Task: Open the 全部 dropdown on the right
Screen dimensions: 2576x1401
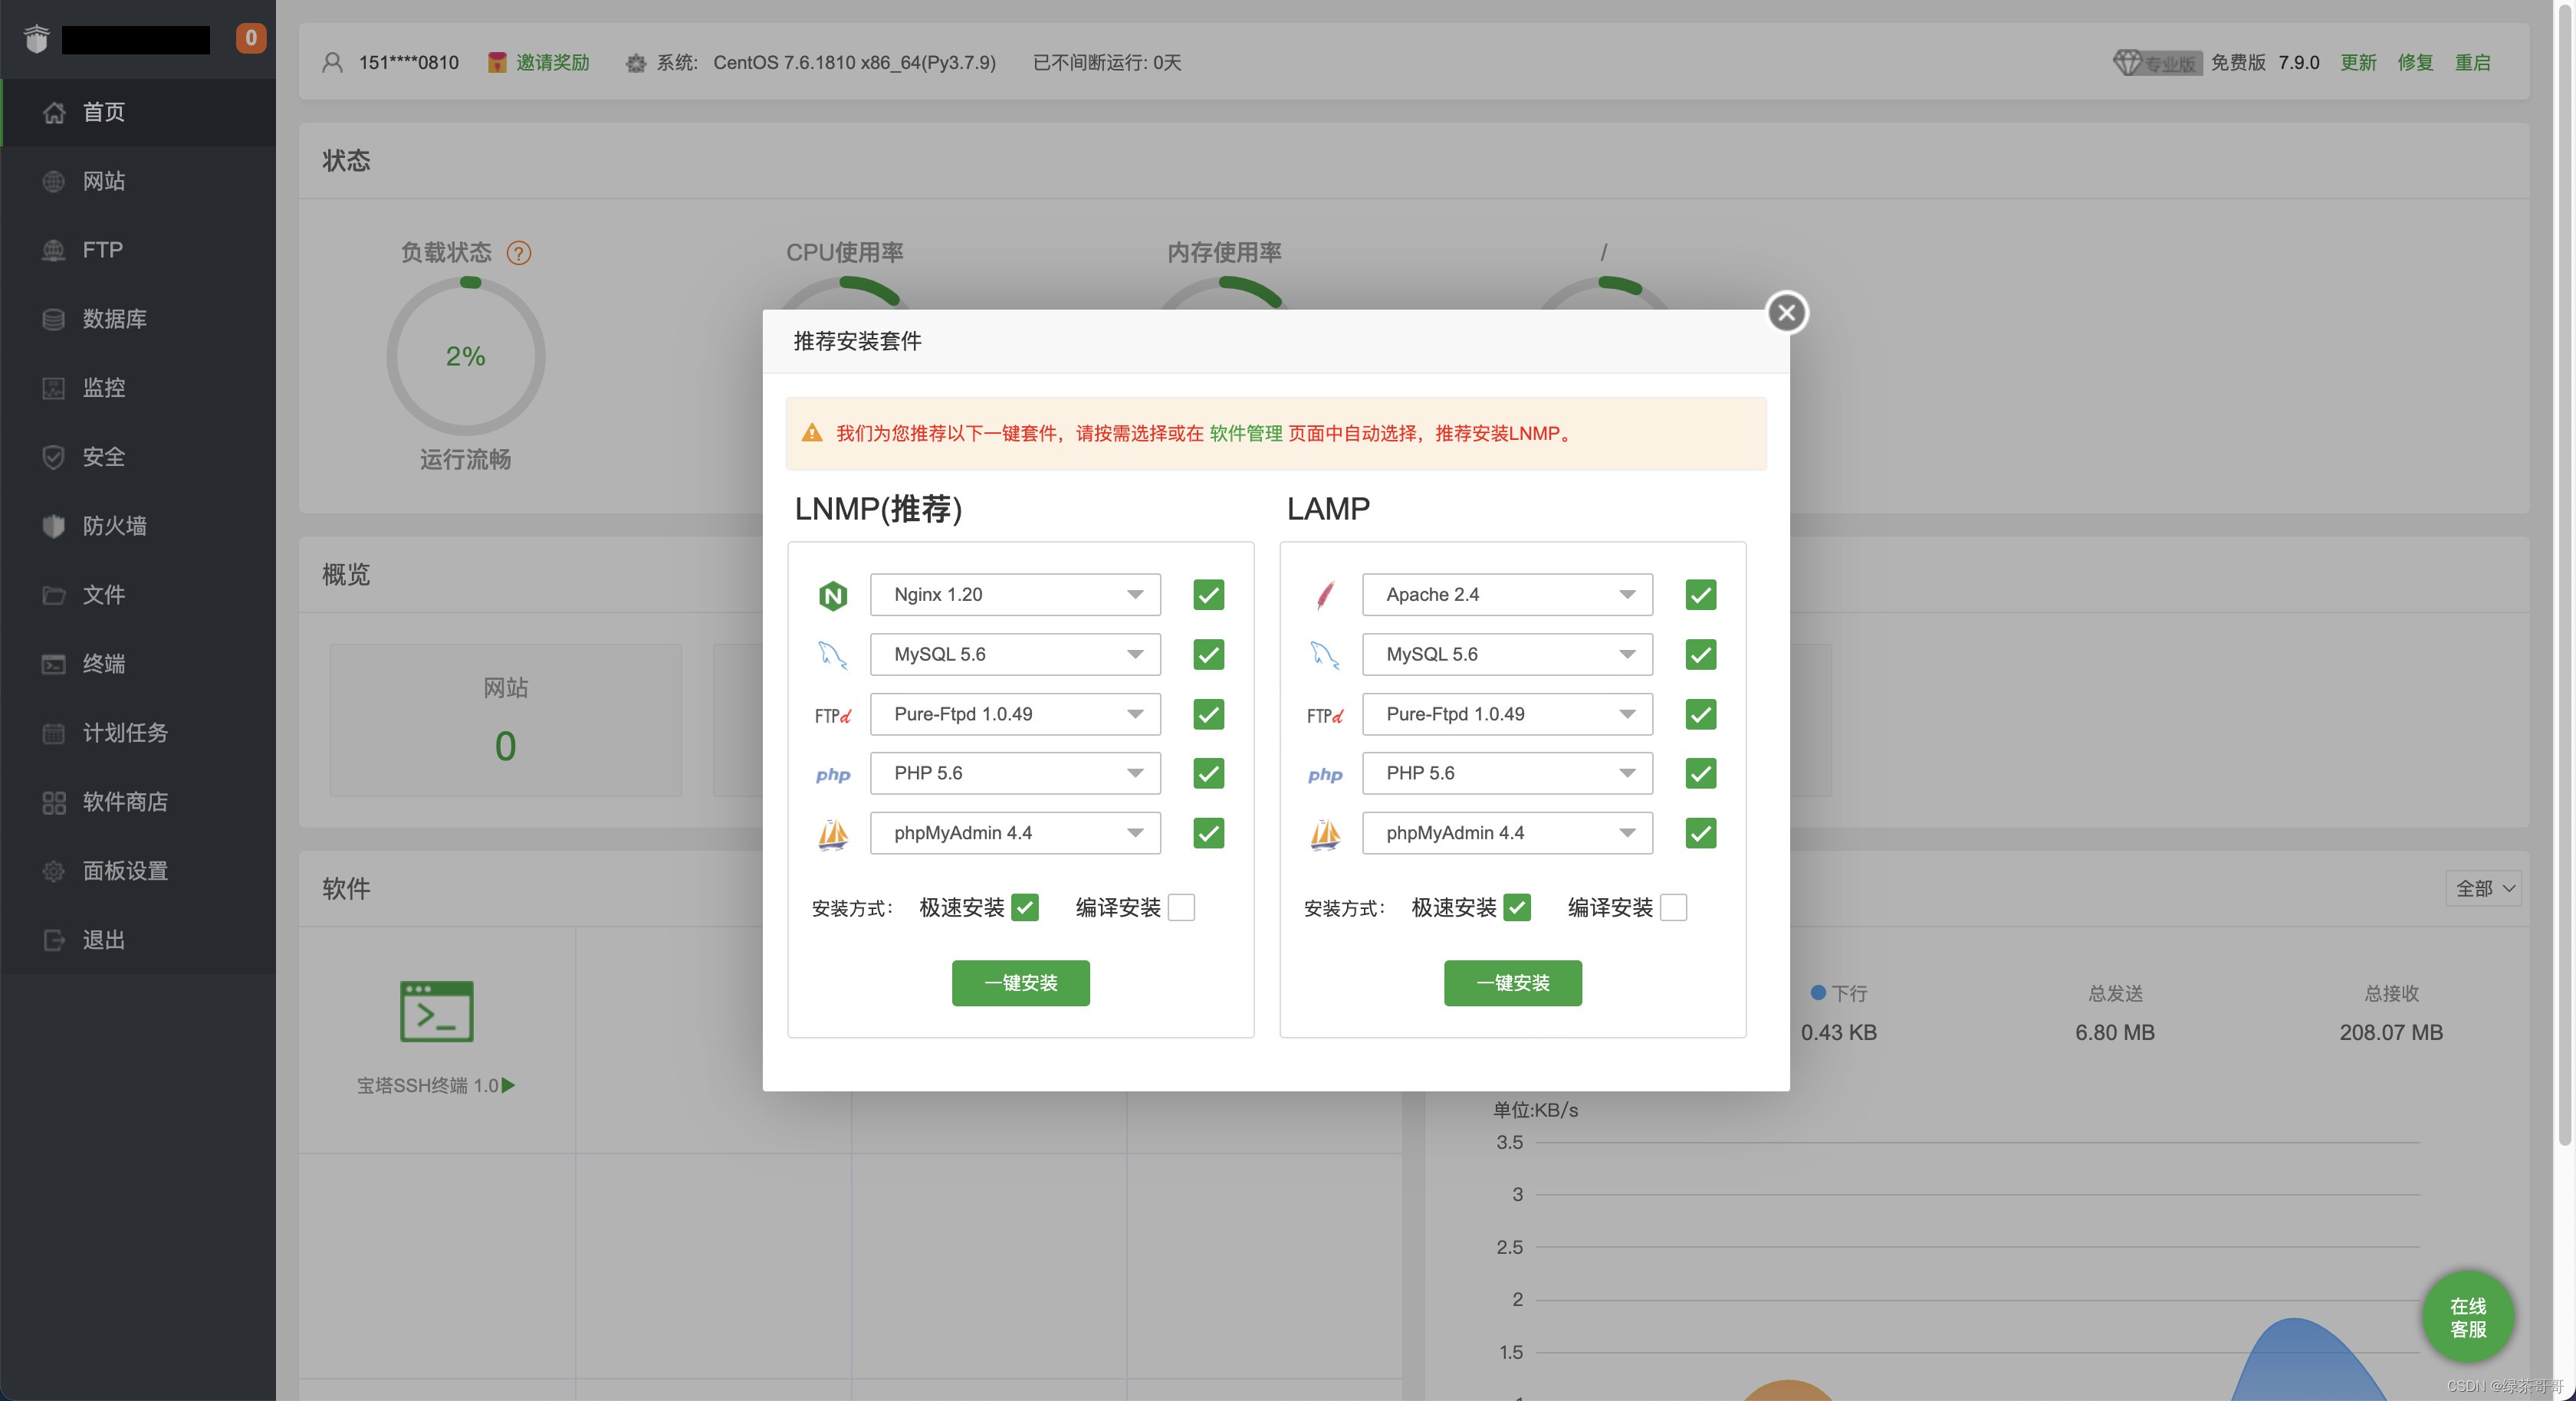Action: click(x=2484, y=888)
